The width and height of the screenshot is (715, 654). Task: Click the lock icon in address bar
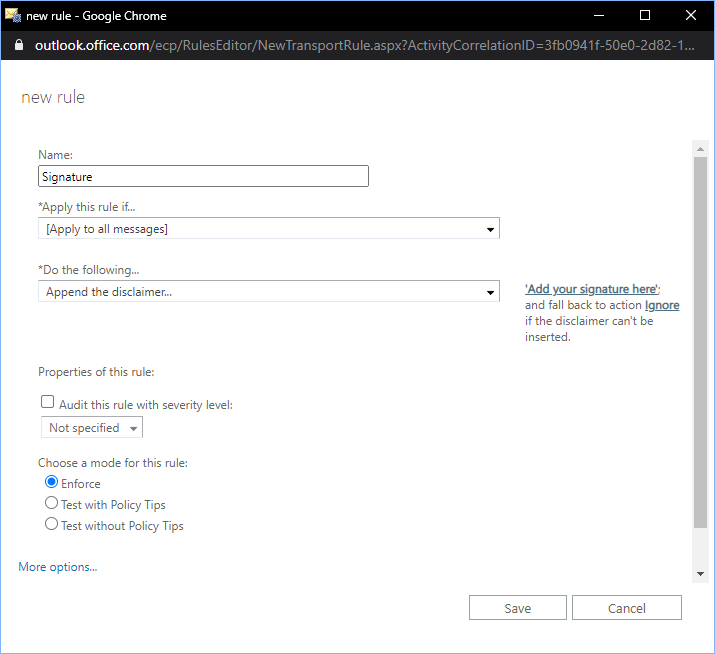(19, 46)
